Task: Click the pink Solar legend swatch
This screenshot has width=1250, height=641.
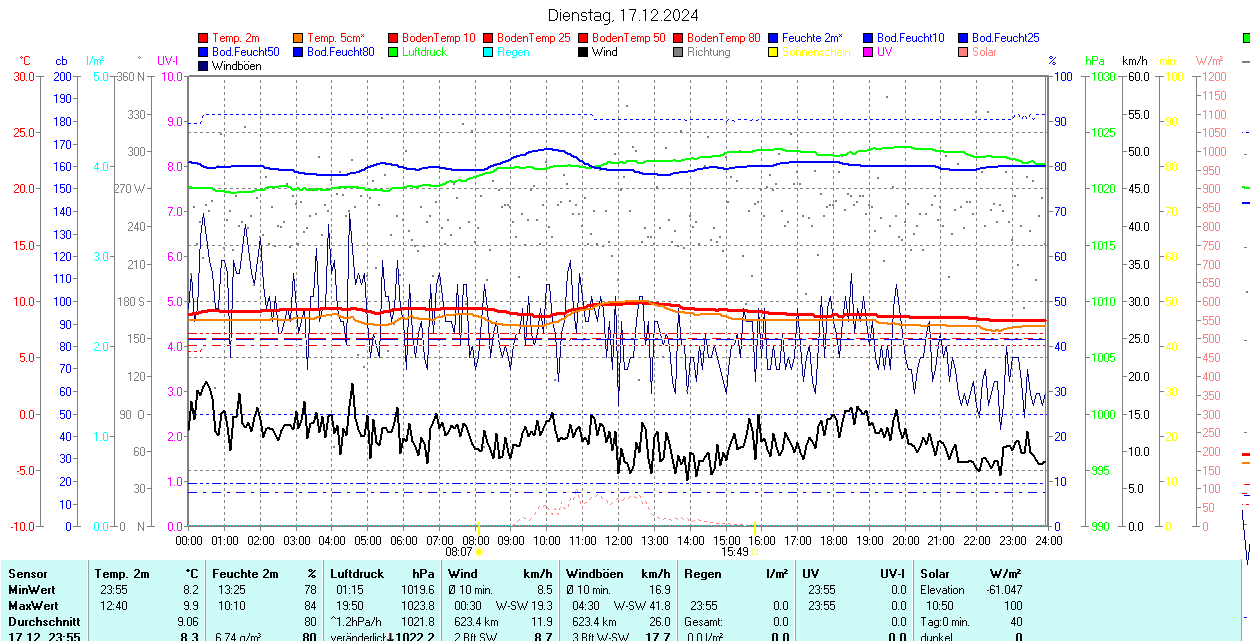Action: (x=964, y=52)
